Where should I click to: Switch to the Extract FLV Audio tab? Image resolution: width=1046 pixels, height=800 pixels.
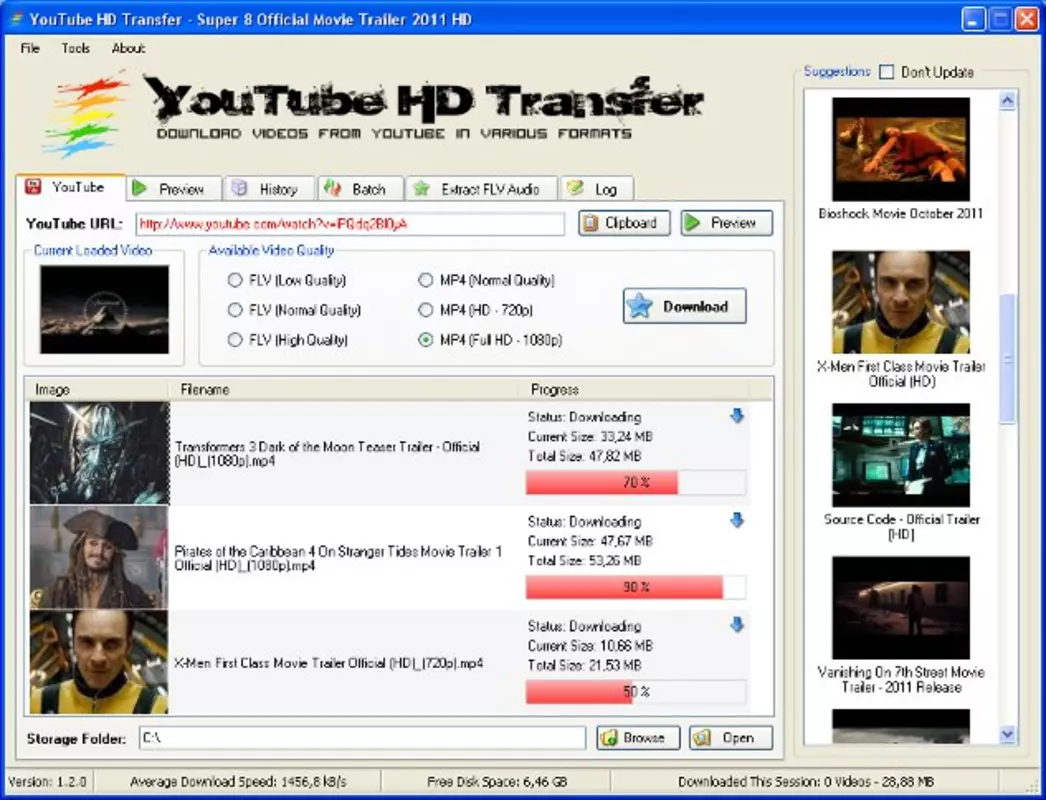pyautogui.click(x=481, y=189)
